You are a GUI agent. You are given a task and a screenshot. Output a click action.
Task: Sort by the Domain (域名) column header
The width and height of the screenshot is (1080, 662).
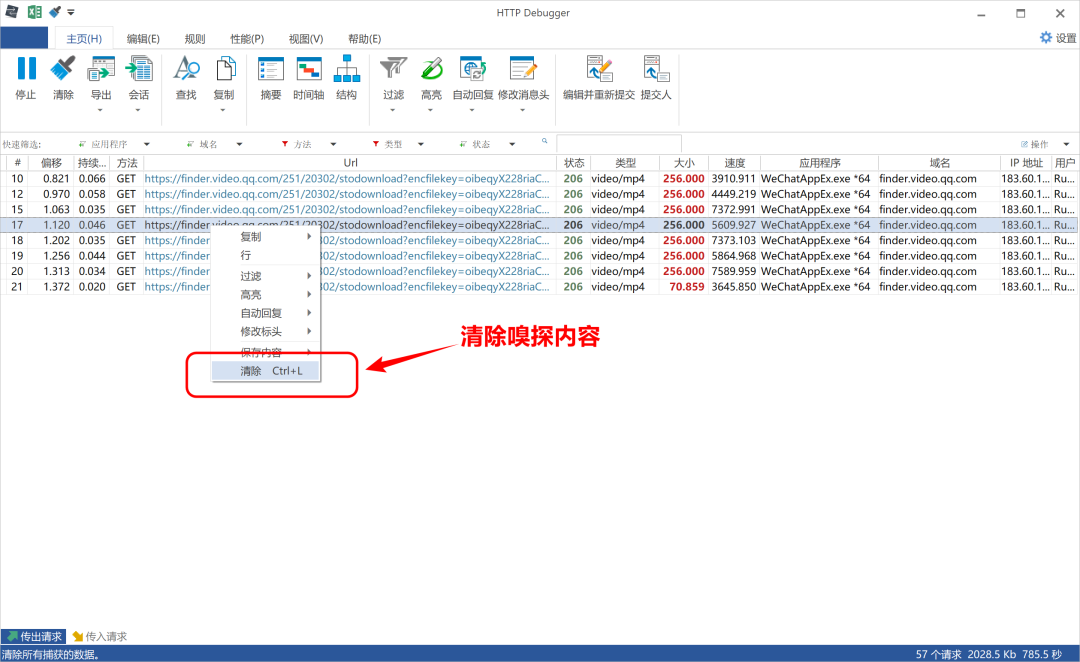[x=939, y=163]
